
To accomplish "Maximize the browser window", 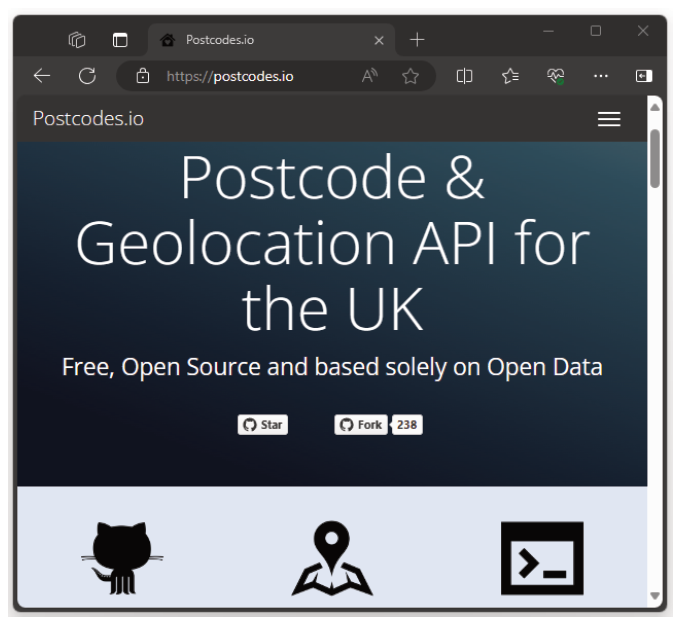I will click(x=595, y=31).
